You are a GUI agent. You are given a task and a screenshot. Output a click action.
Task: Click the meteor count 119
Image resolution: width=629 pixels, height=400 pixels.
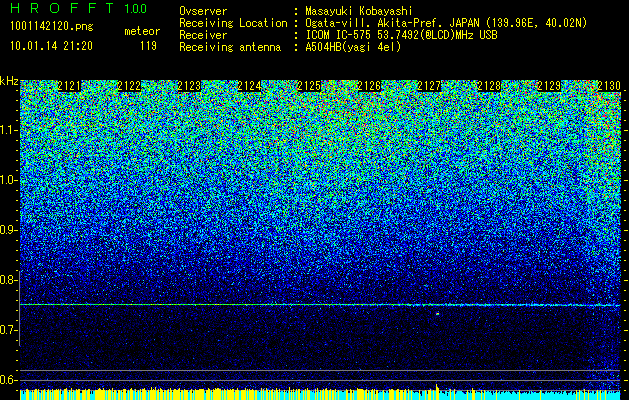148,46
